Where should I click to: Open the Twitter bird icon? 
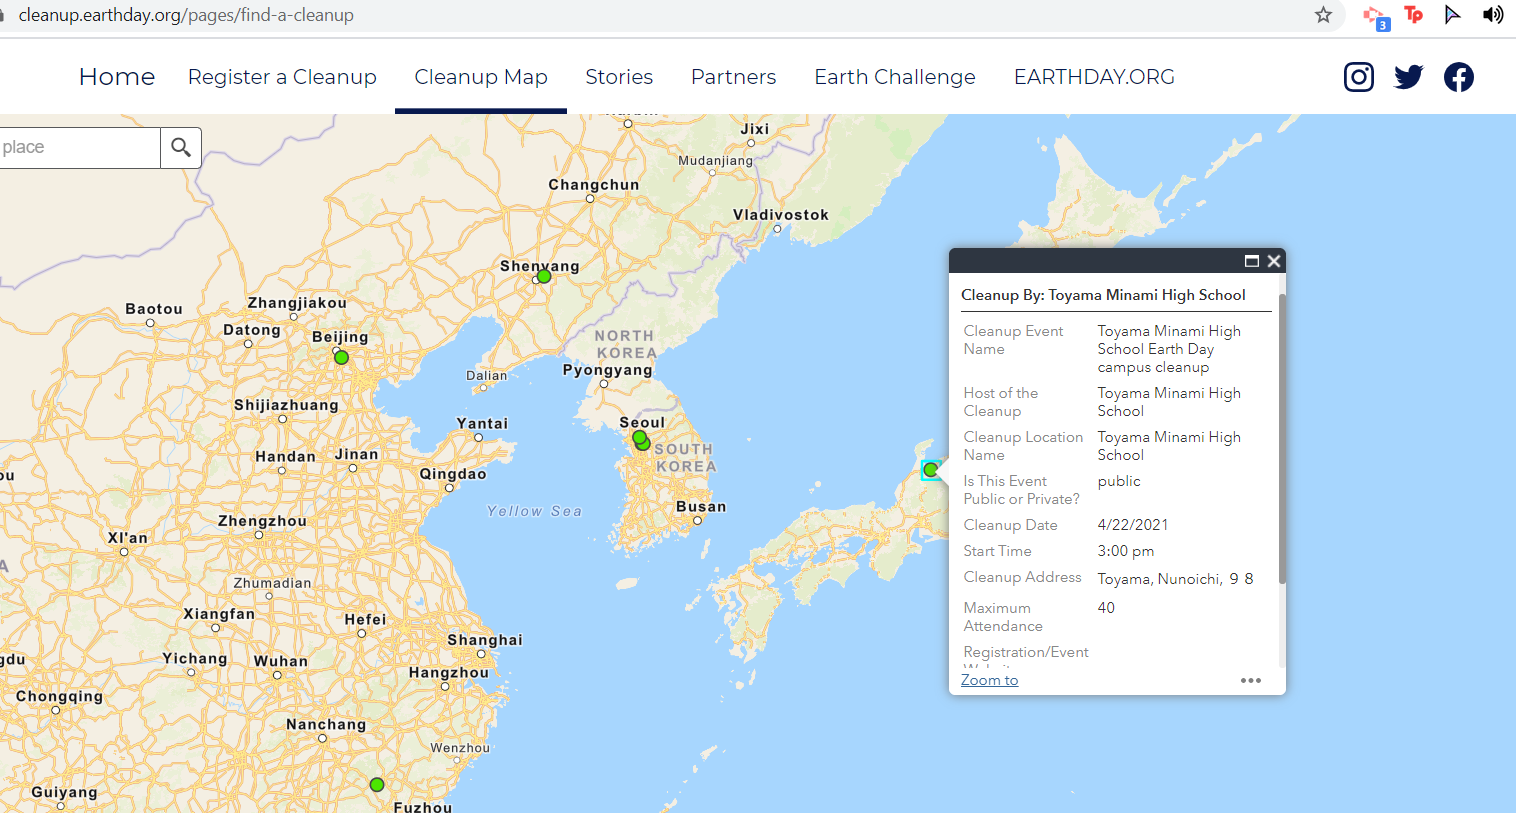coord(1408,77)
